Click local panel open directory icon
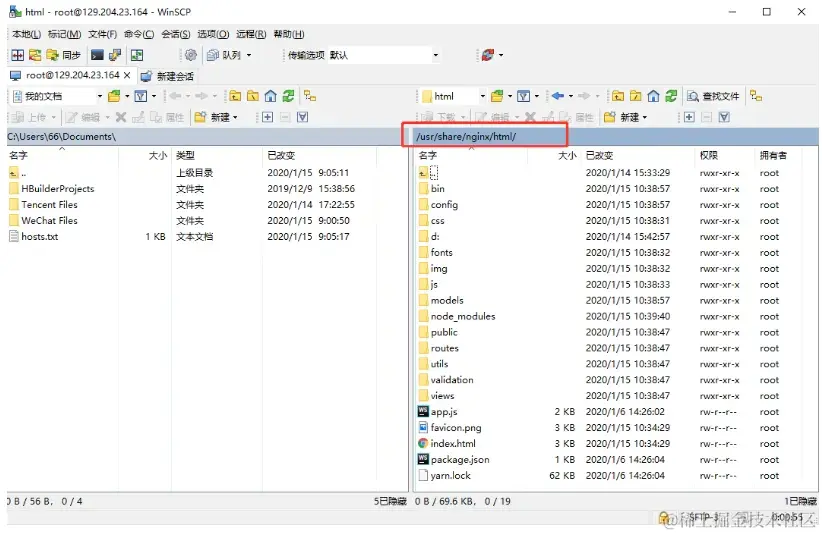Viewport: 822px width, 536px height. coord(114,97)
